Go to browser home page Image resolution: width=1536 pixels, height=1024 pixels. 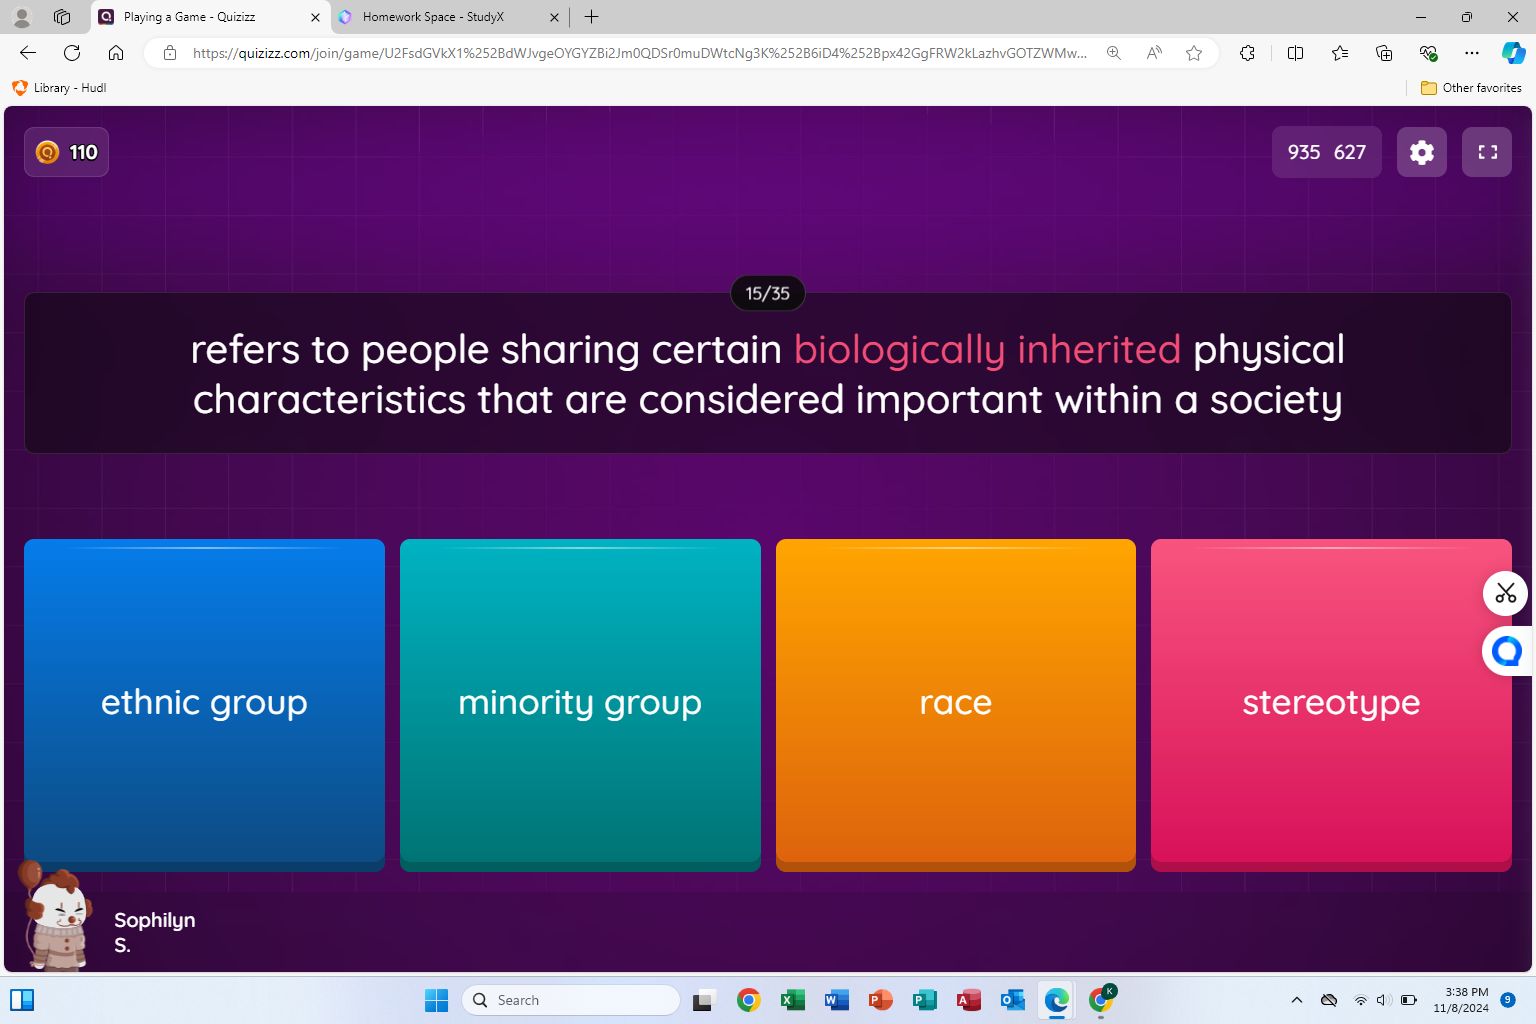tap(116, 53)
